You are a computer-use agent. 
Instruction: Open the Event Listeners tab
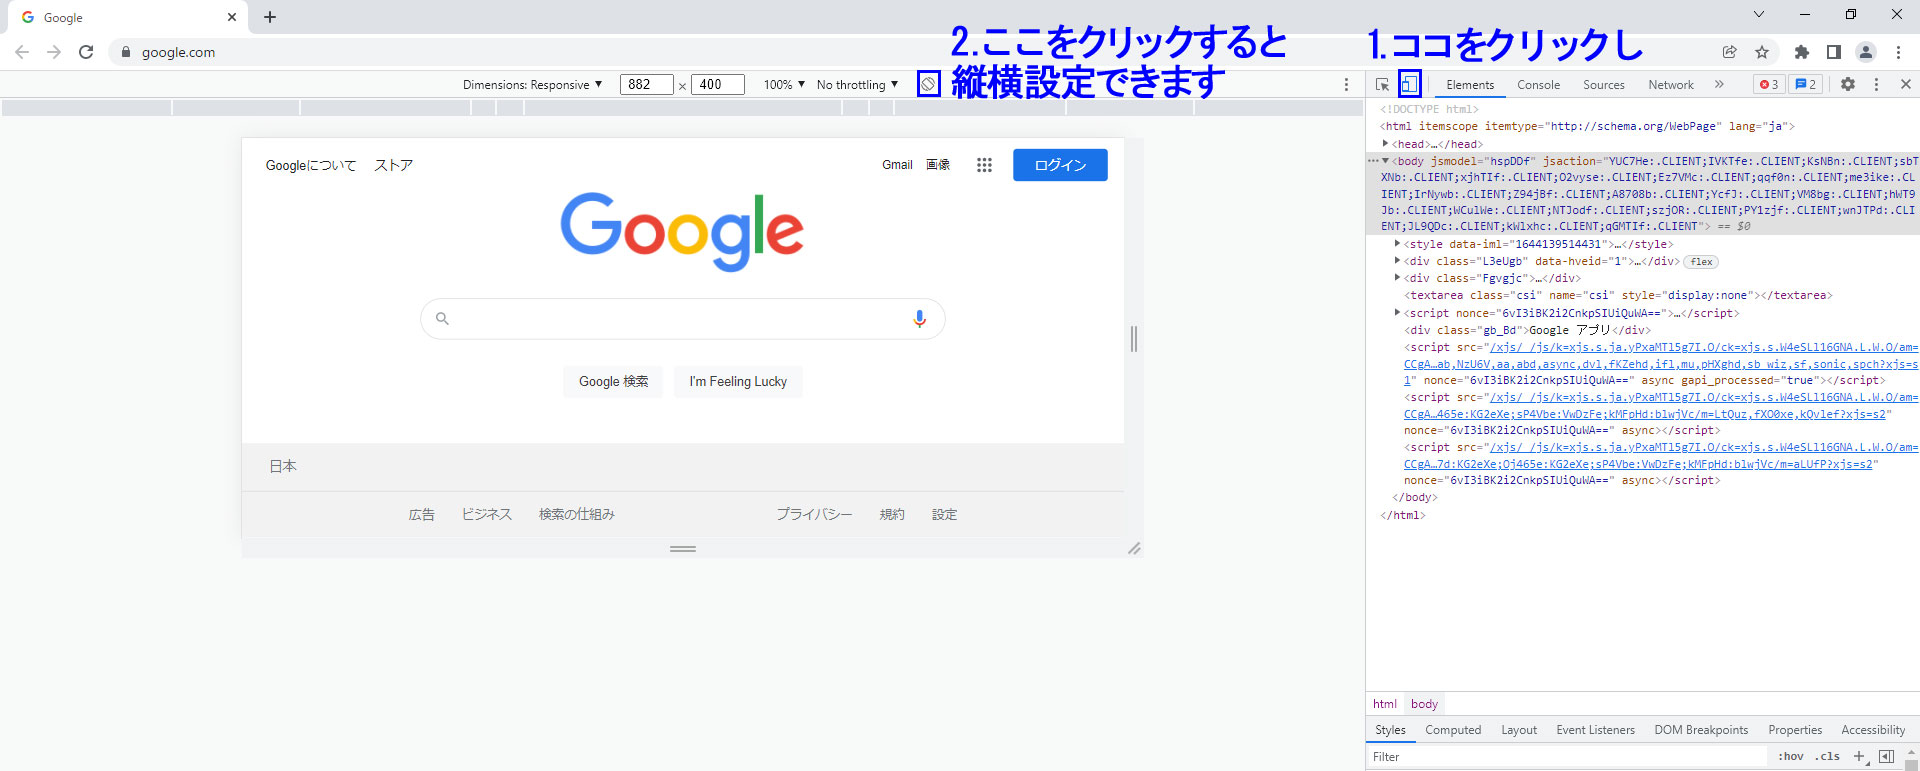pyautogui.click(x=1595, y=730)
